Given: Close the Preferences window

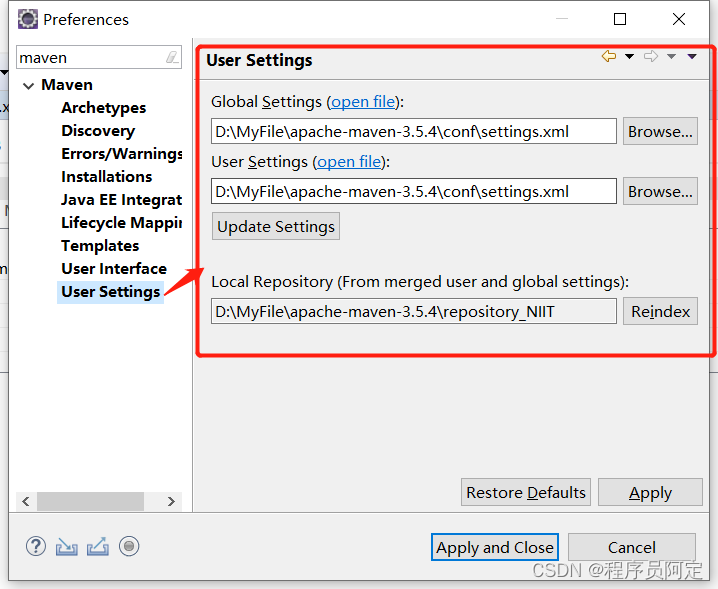Looking at the screenshot, I should coord(679,19).
